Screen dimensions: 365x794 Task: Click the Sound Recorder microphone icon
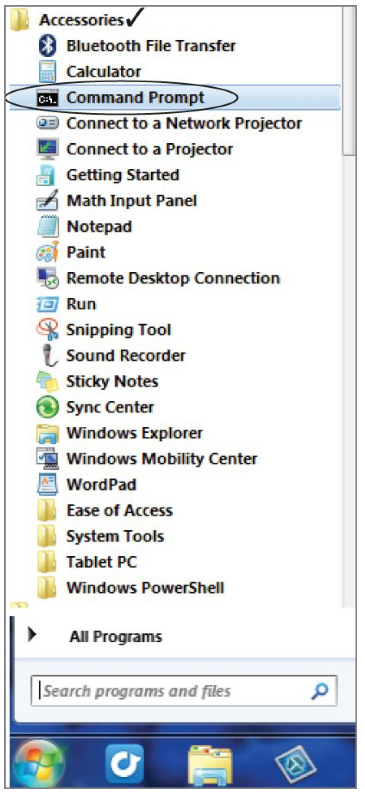click(x=50, y=355)
